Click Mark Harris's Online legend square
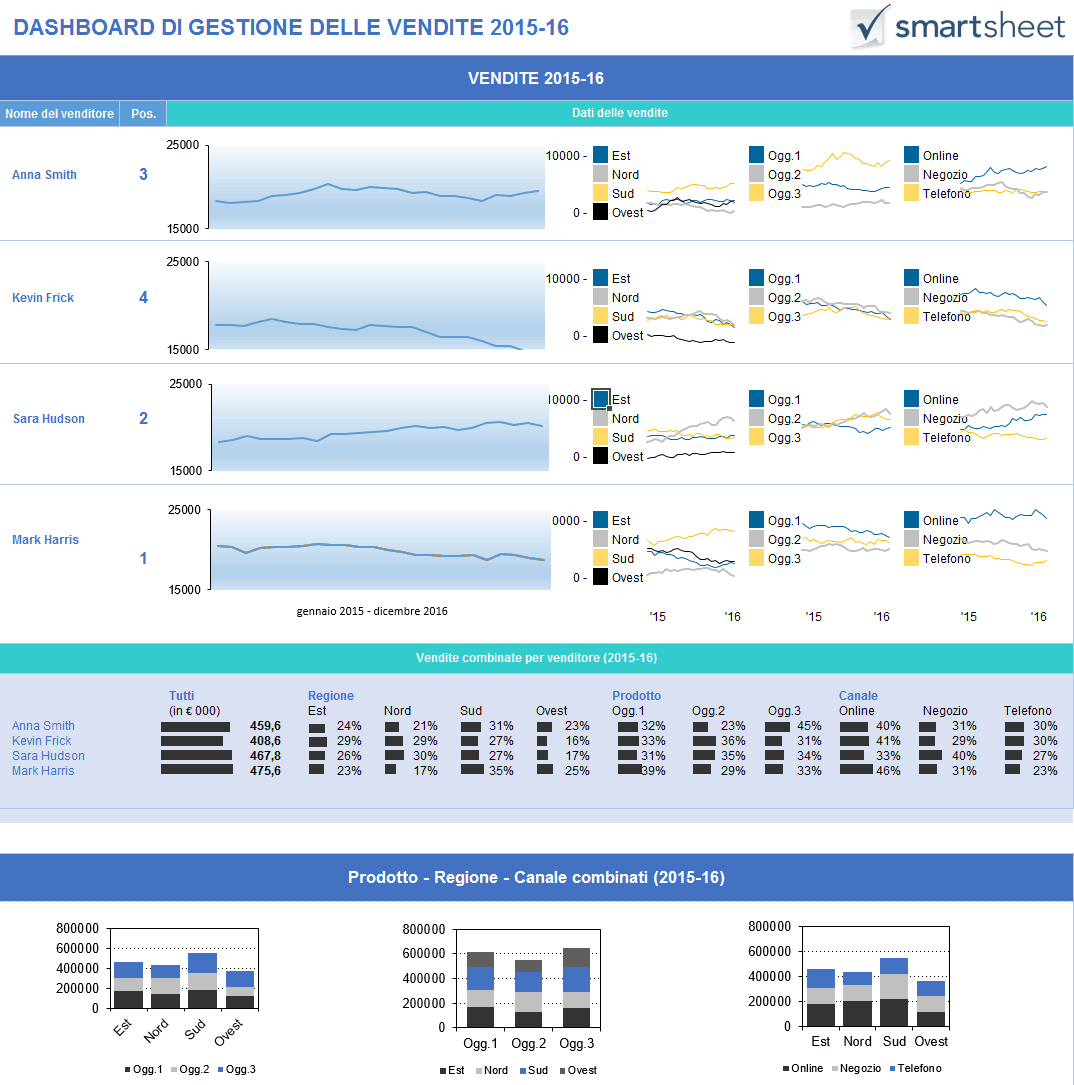1074x1085 pixels. coord(911,520)
